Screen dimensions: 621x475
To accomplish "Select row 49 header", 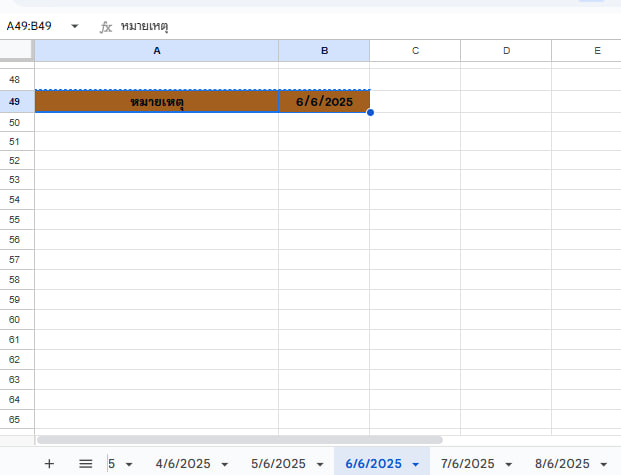I will 17,102.
